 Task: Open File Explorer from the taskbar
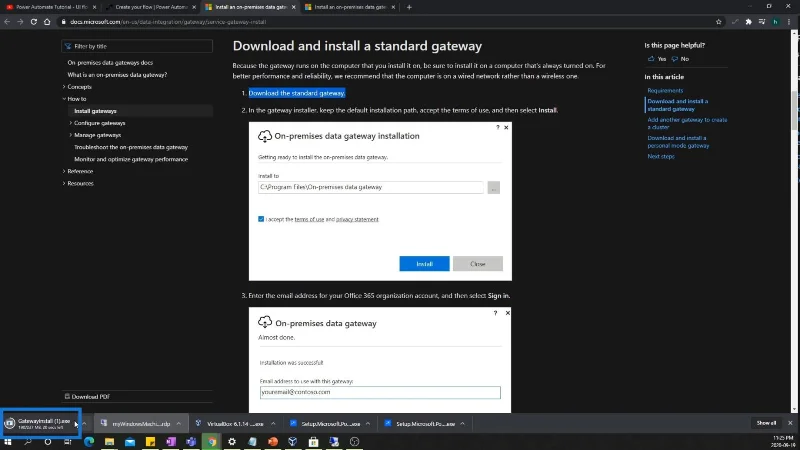[x=109, y=441]
